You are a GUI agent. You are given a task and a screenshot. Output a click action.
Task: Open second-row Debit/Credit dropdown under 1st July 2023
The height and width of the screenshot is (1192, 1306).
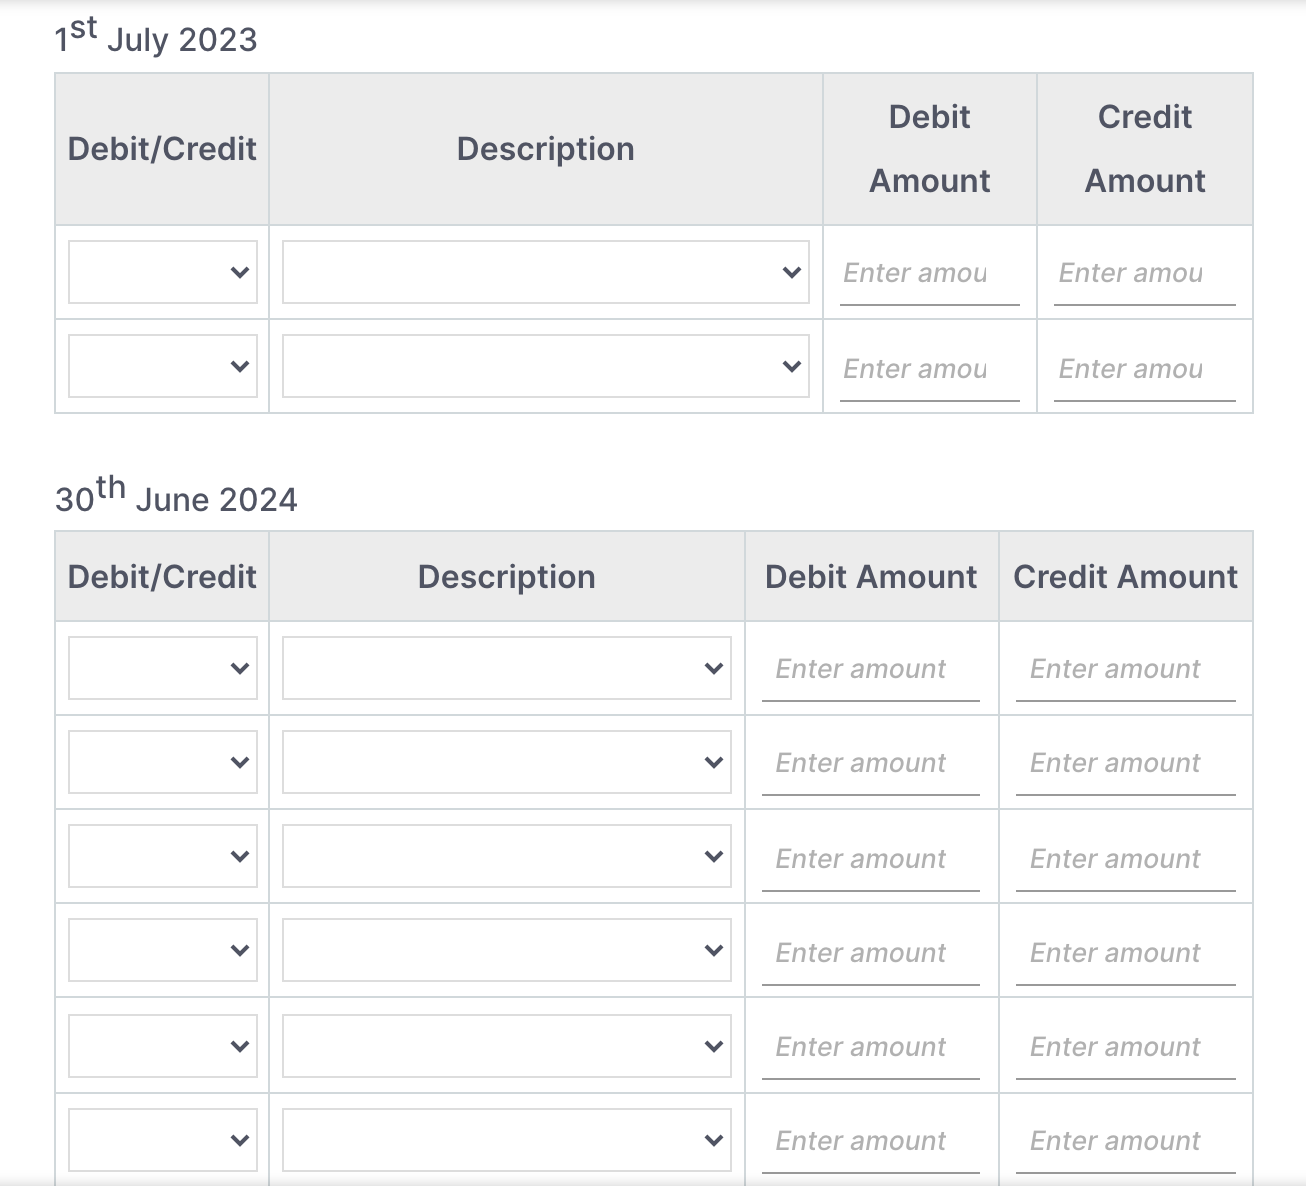[x=163, y=366]
